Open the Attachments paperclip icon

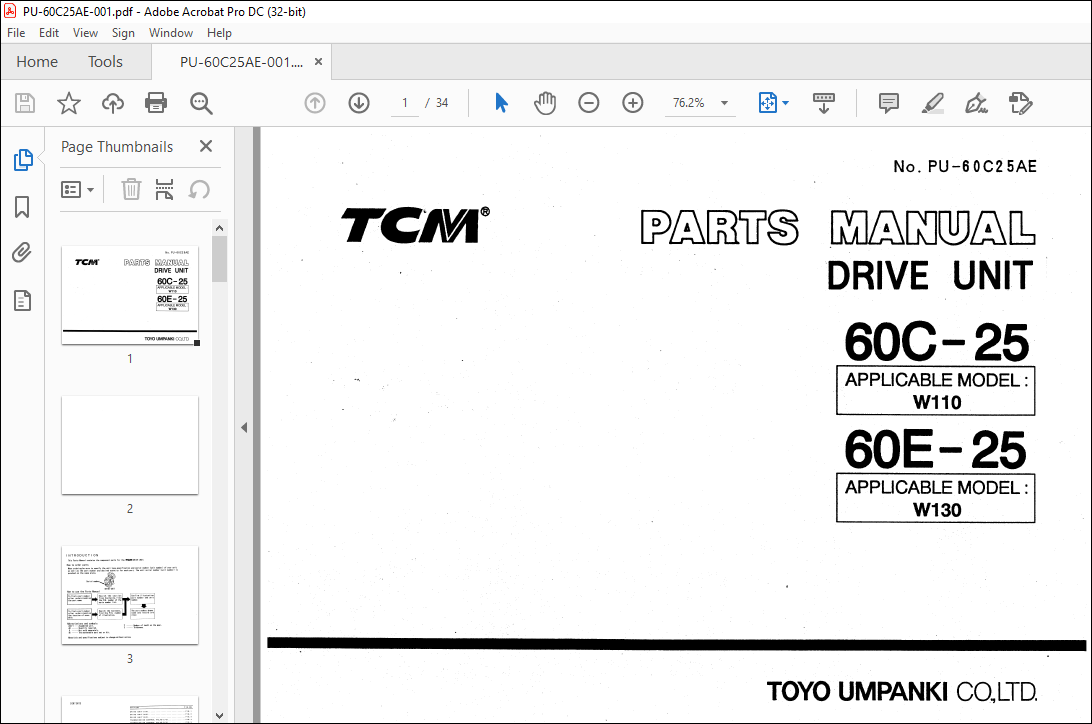click(22, 253)
